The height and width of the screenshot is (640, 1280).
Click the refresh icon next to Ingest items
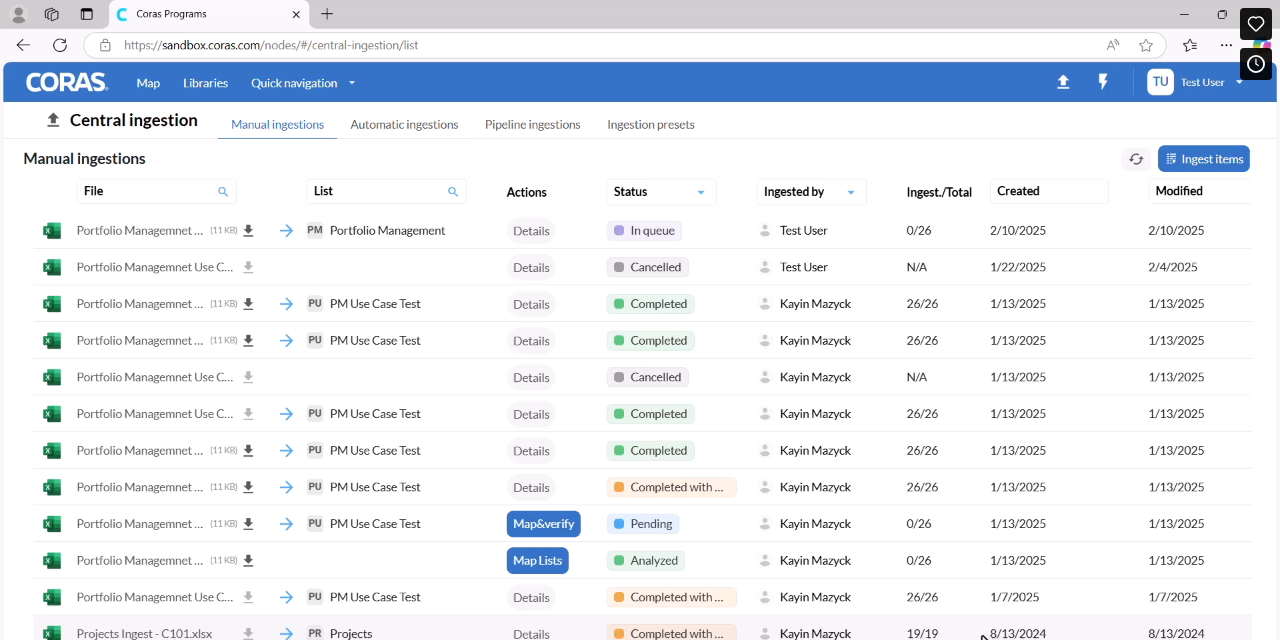[1136, 159]
